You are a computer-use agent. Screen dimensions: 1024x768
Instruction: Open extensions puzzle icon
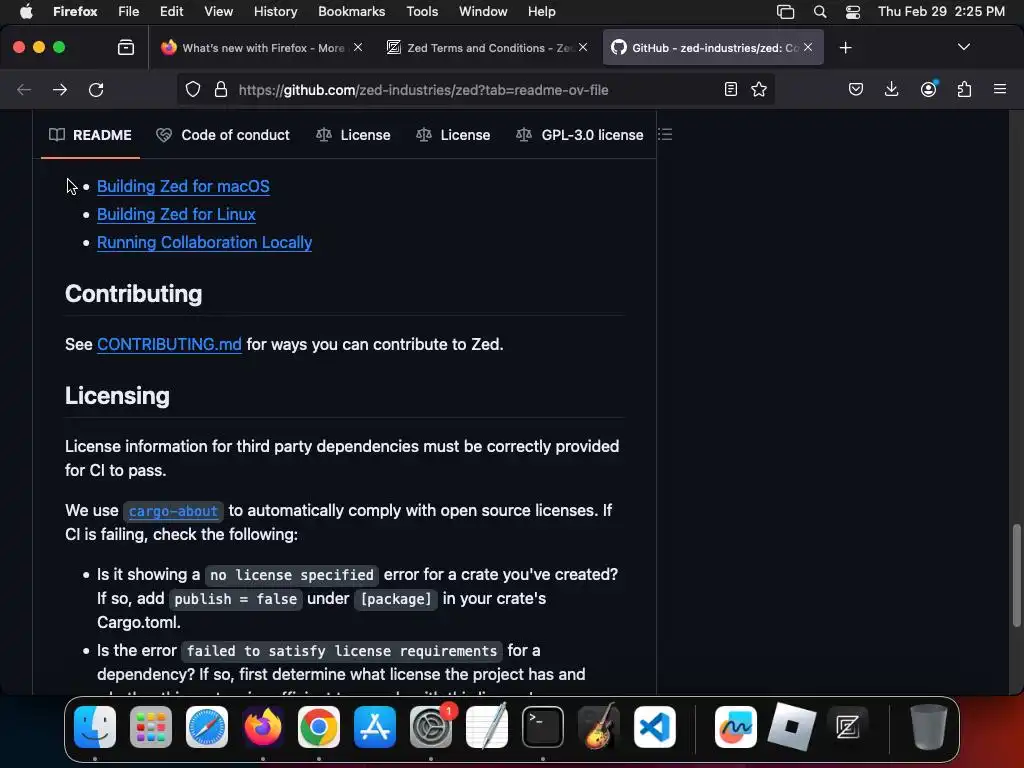(x=965, y=89)
